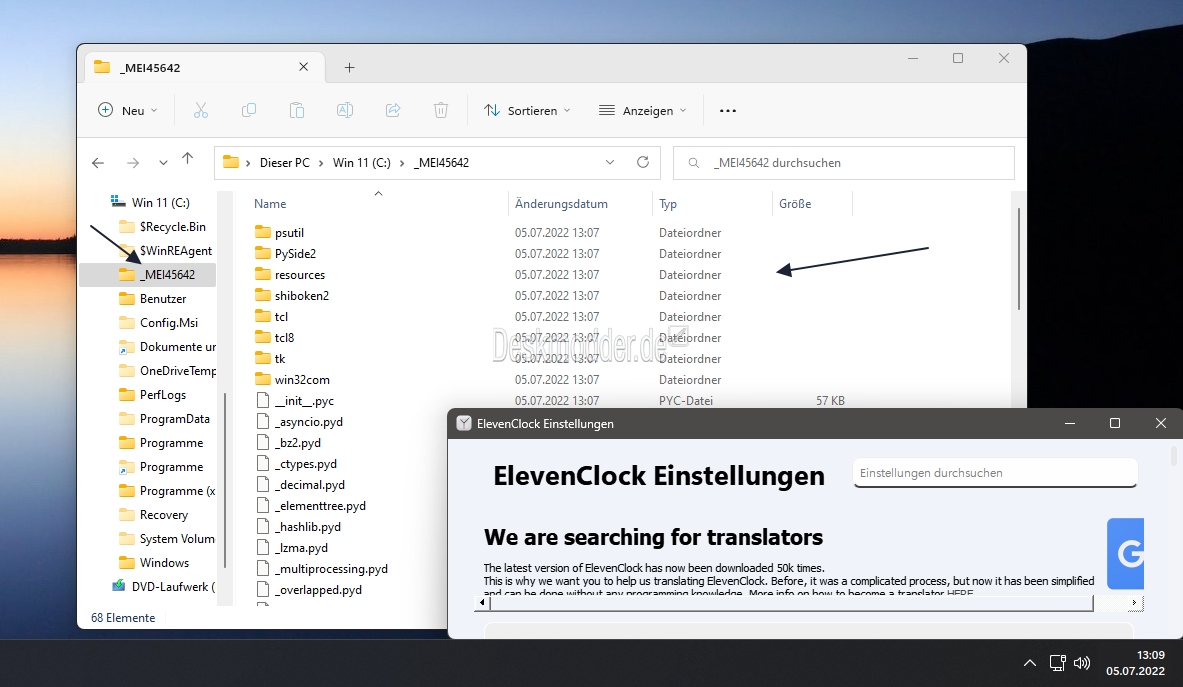Image resolution: width=1183 pixels, height=687 pixels.
Task: Click the Share icon in Explorer toolbar
Action: pyautogui.click(x=393, y=111)
